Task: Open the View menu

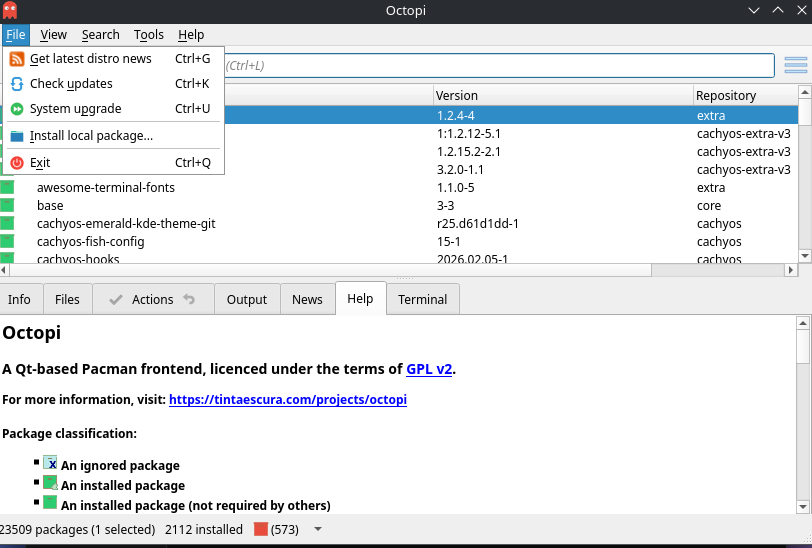Action: point(53,35)
